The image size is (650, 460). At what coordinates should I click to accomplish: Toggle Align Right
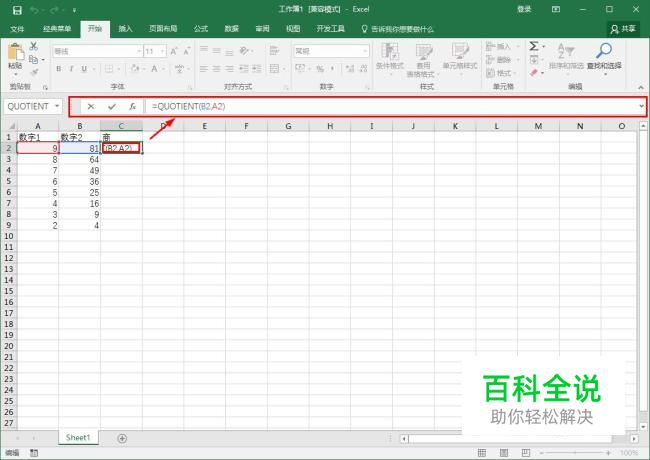(229, 68)
